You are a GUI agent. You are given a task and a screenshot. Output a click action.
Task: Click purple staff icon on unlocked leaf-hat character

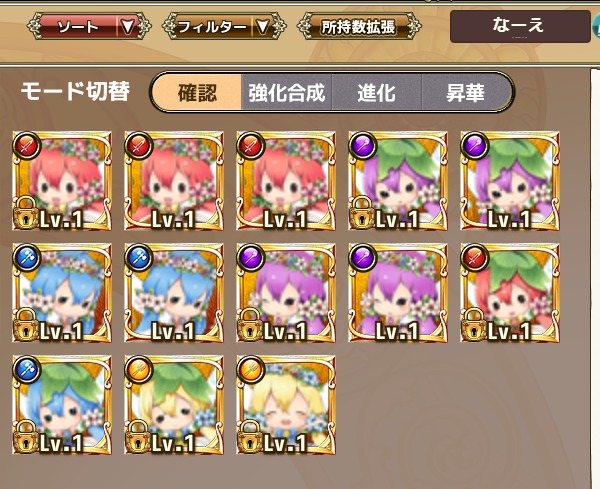point(474,145)
